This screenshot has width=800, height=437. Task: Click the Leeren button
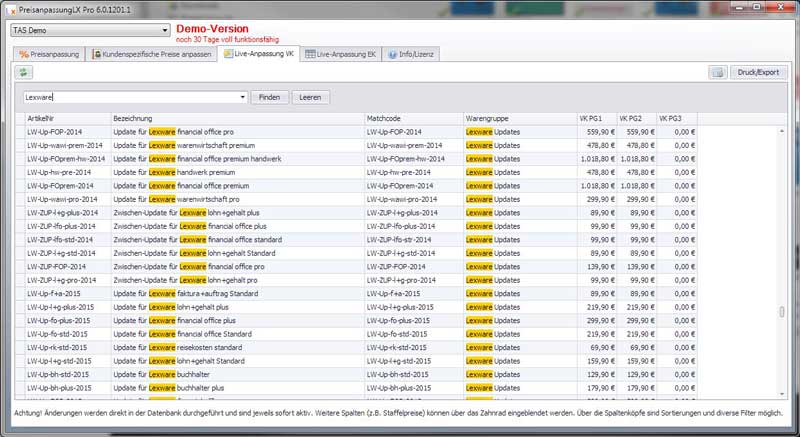coord(310,97)
